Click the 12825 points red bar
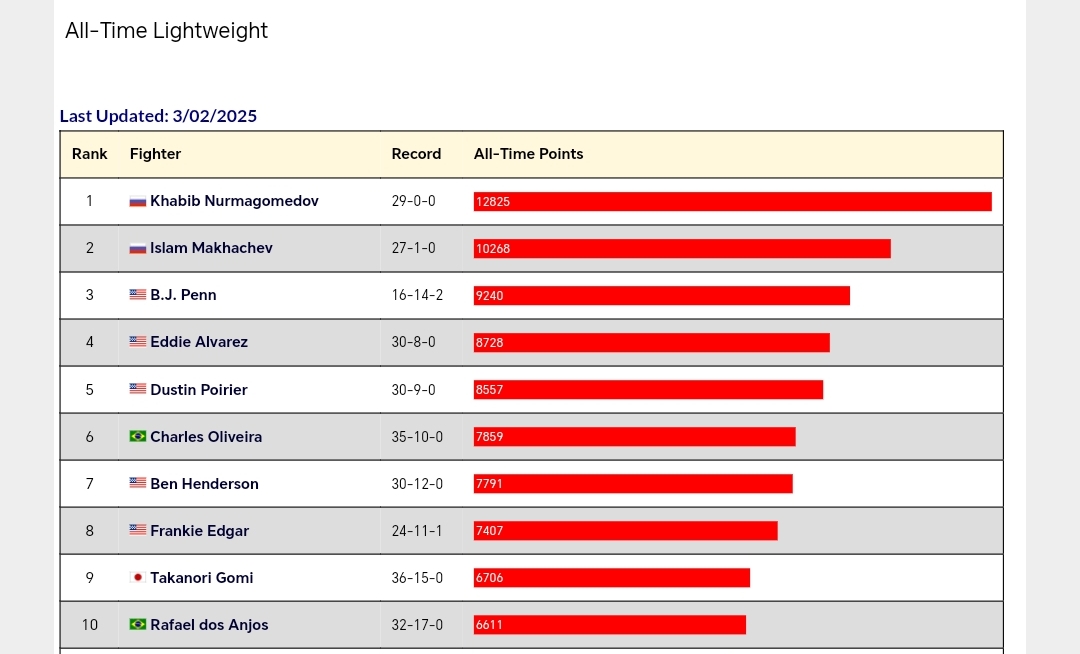The height and width of the screenshot is (654, 1080). (733, 202)
